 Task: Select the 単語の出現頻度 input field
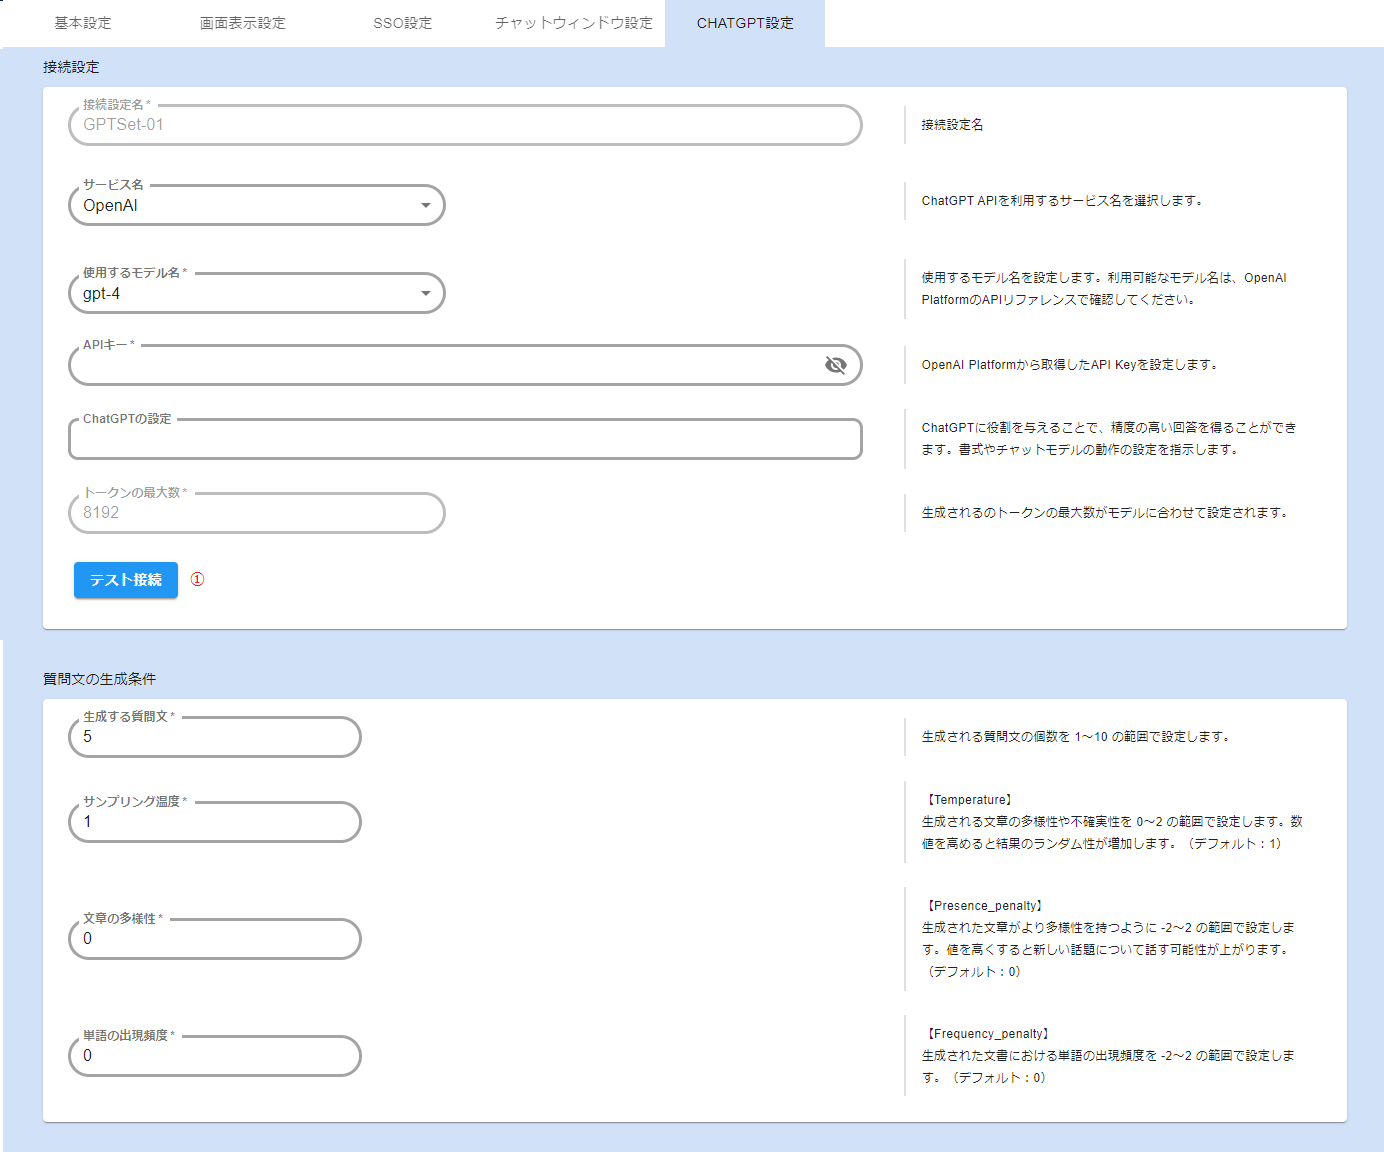click(x=215, y=1056)
